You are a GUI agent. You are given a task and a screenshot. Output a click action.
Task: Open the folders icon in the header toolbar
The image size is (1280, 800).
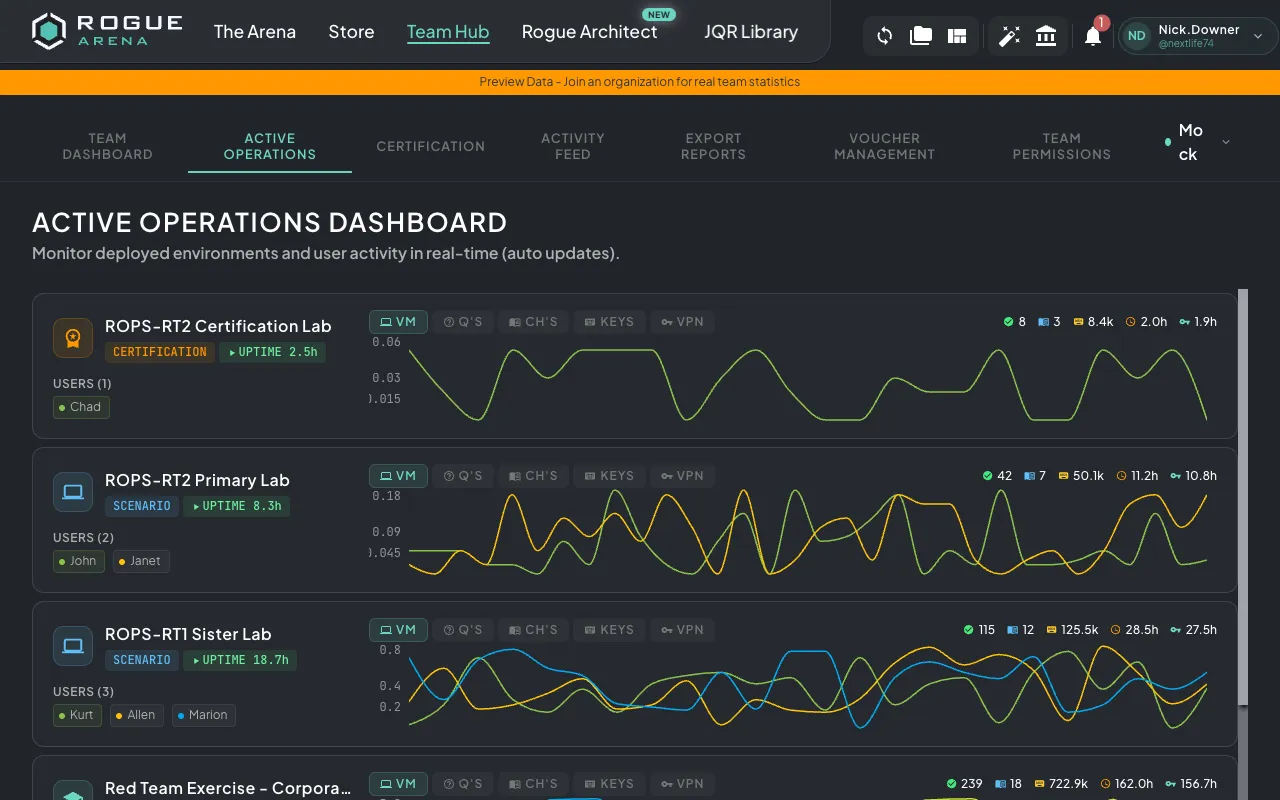tap(920, 35)
